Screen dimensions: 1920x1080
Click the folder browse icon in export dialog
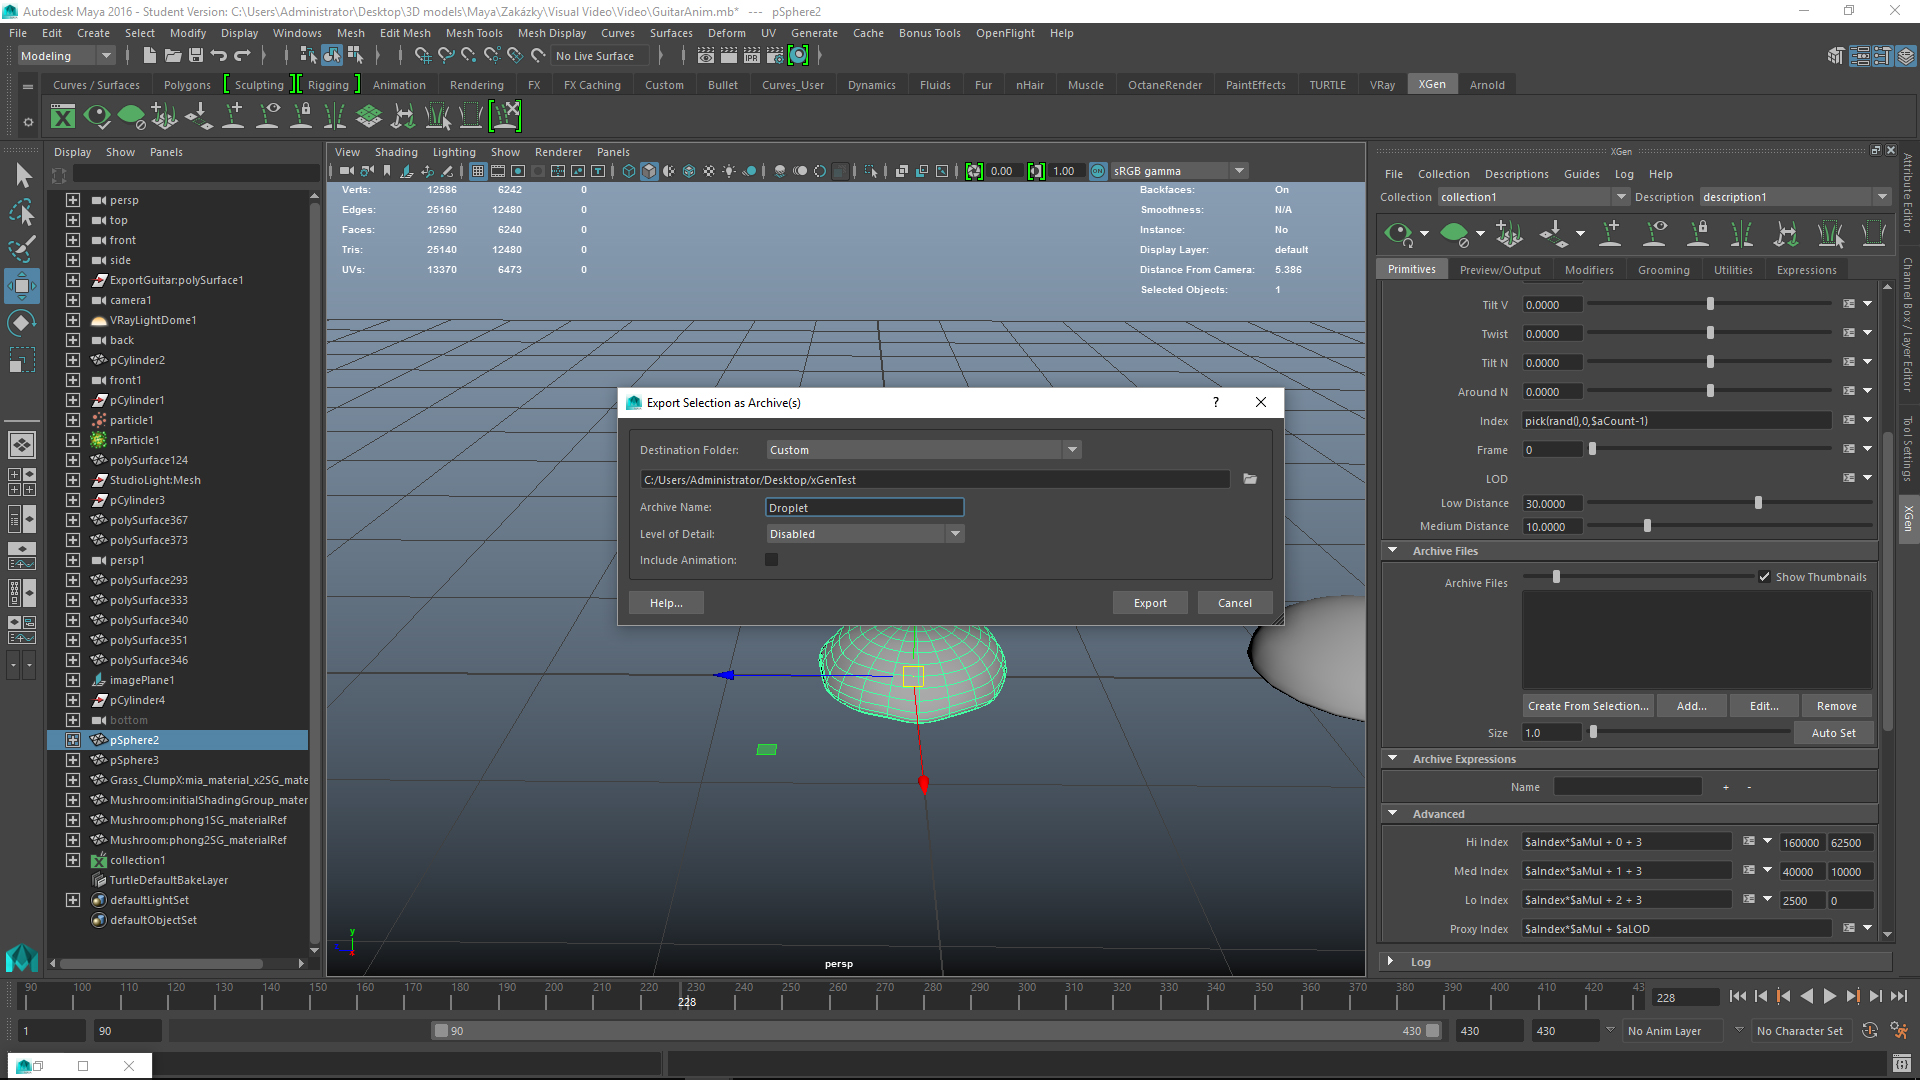(1250, 479)
